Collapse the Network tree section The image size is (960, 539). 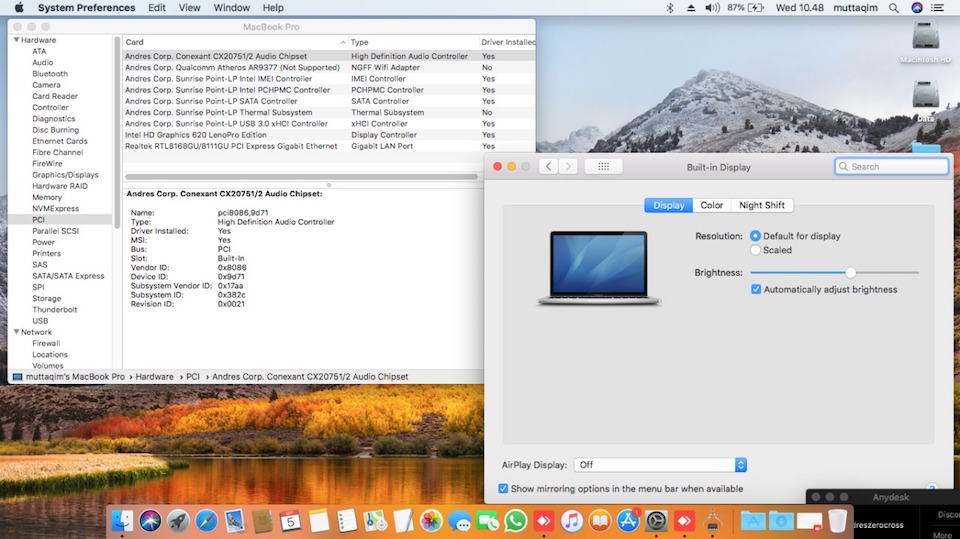[15, 332]
